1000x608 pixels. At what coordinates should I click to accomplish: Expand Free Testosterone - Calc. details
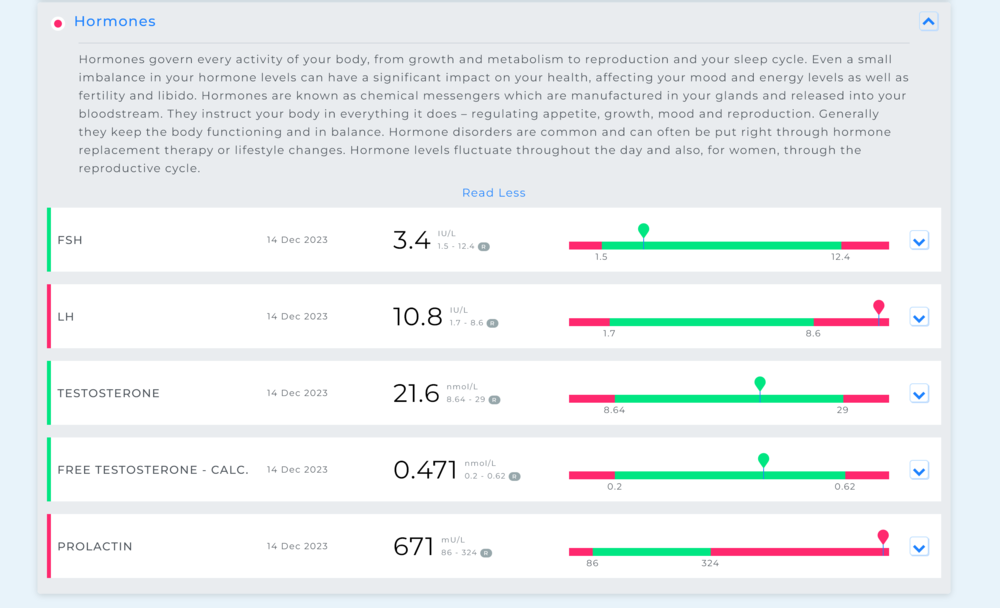(x=919, y=470)
